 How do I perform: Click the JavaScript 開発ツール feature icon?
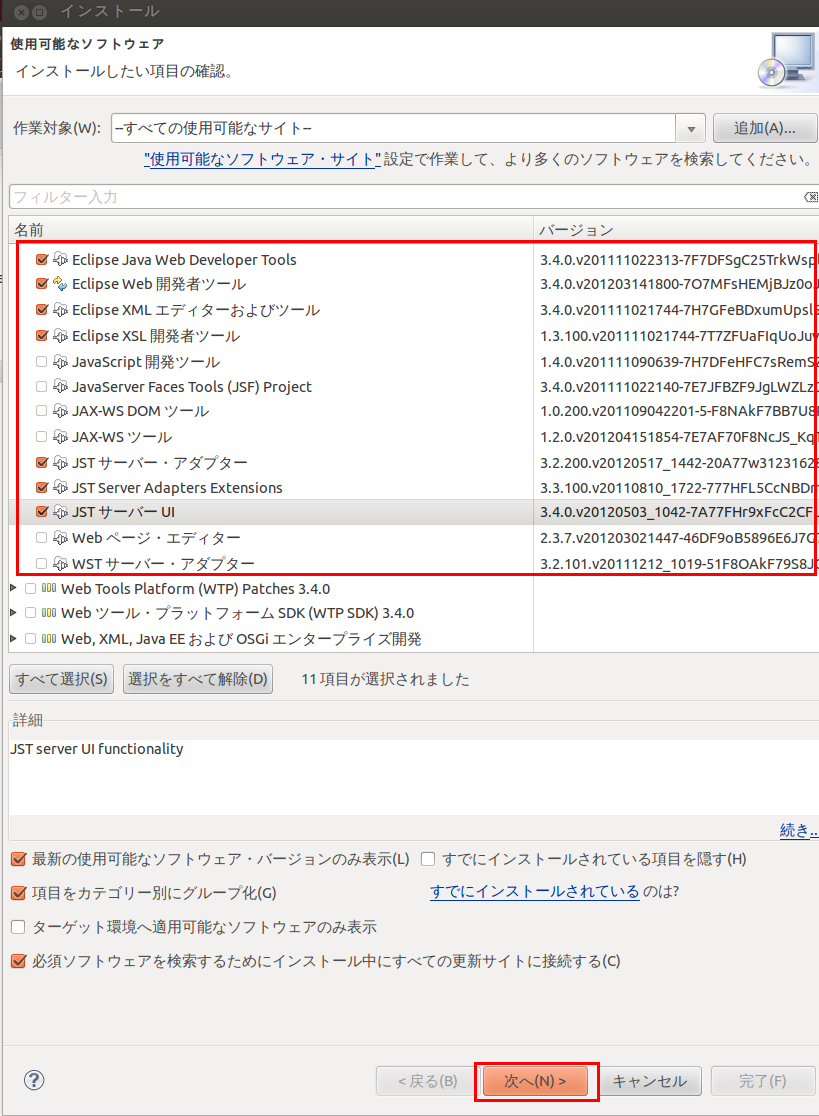(x=60, y=362)
